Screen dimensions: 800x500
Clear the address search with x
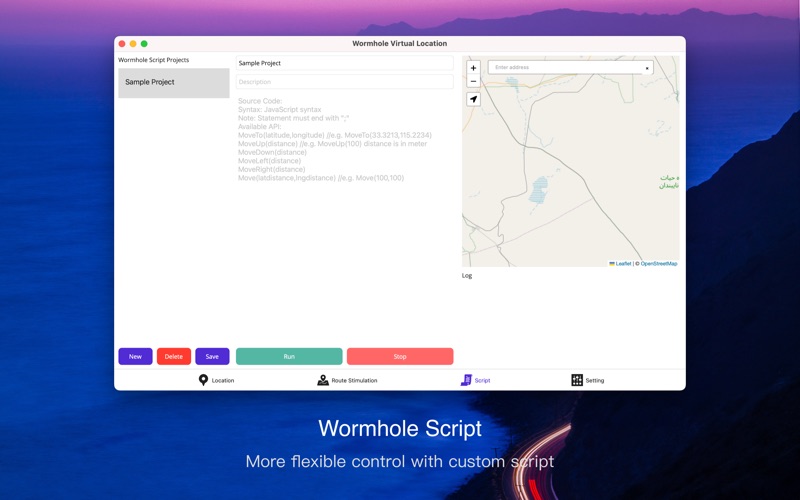647,68
